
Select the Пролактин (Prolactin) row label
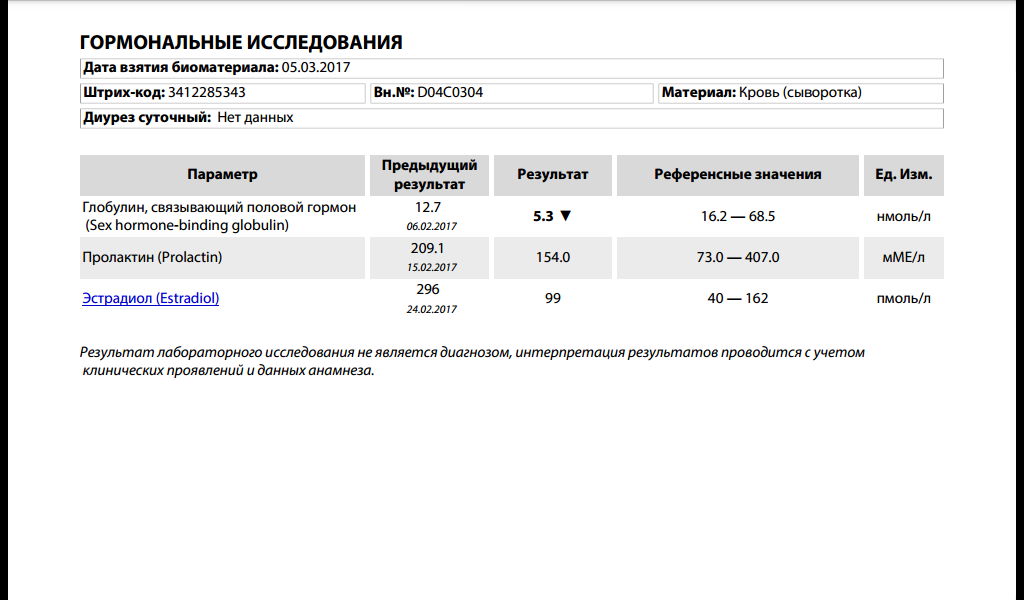point(152,257)
